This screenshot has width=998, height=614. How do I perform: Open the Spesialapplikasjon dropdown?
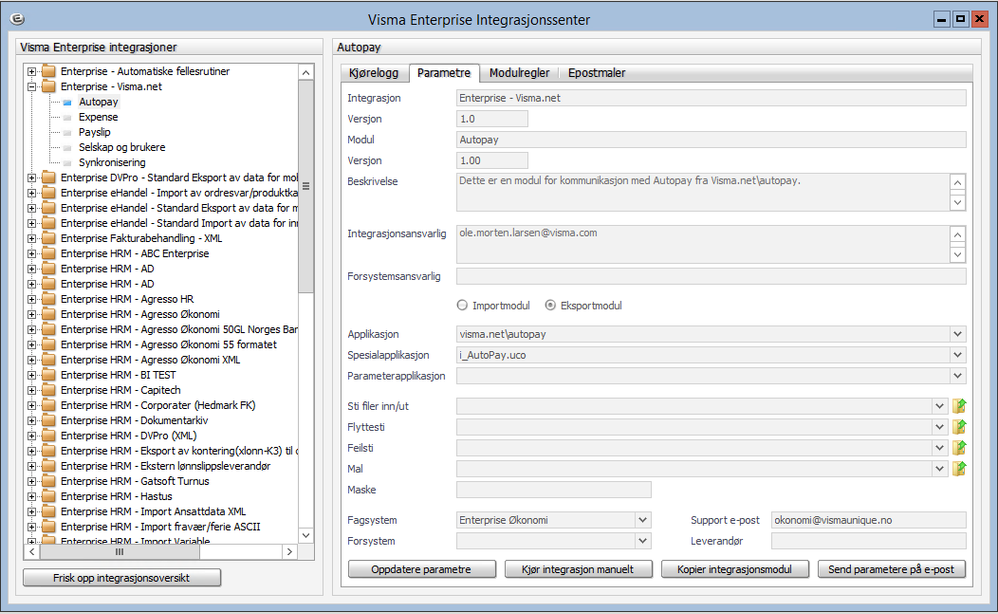click(x=958, y=355)
